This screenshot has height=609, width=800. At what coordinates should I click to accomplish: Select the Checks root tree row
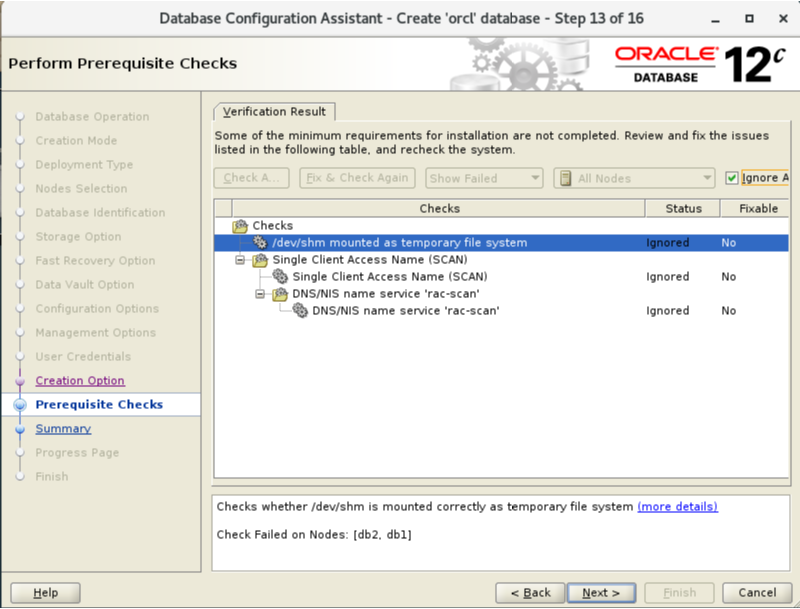pyautogui.click(x=501, y=225)
